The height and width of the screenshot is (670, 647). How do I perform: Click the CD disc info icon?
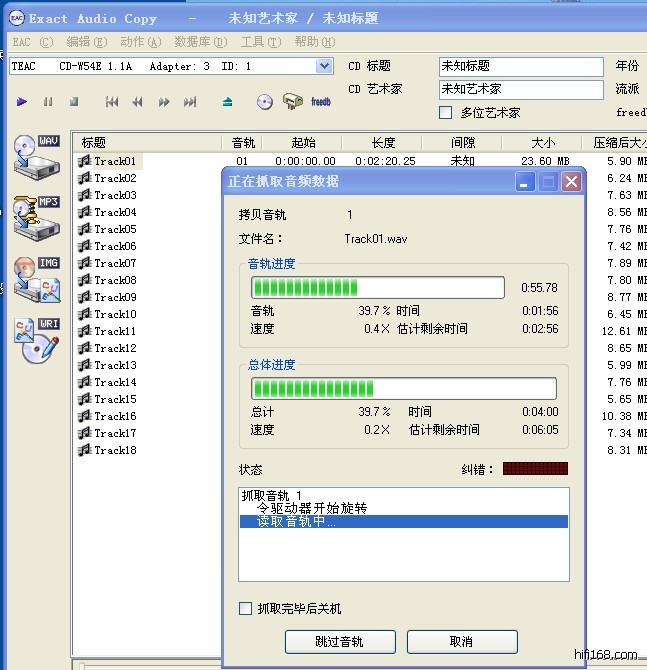tap(264, 102)
